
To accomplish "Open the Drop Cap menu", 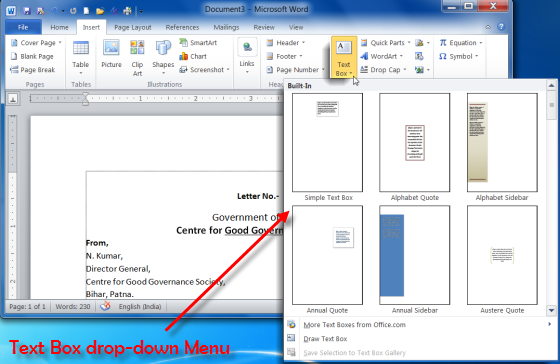I will coord(383,70).
